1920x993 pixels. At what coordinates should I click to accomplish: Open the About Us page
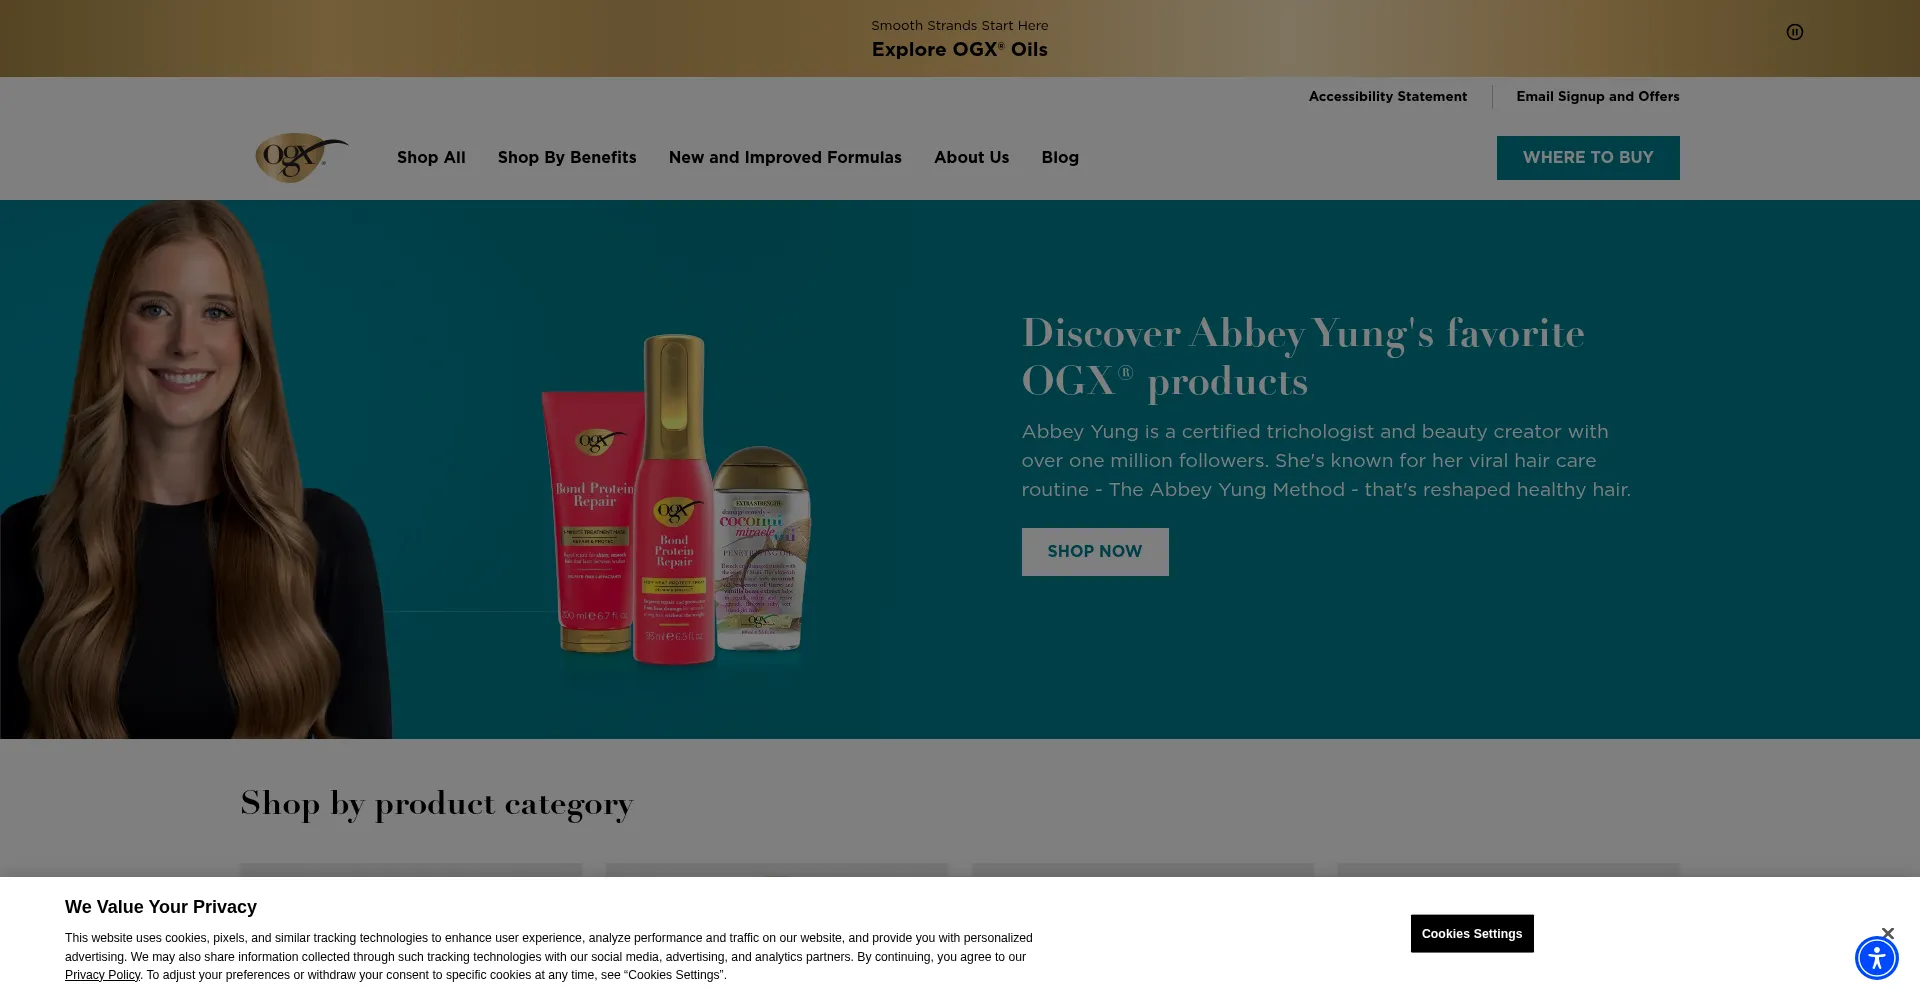[971, 158]
